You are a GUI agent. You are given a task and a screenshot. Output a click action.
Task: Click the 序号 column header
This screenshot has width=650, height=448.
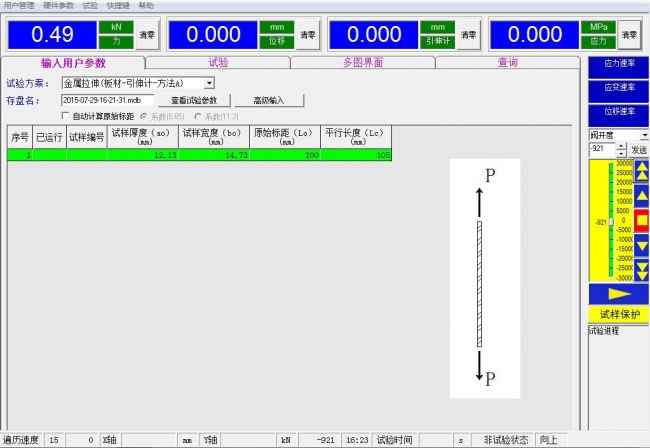(x=20, y=137)
